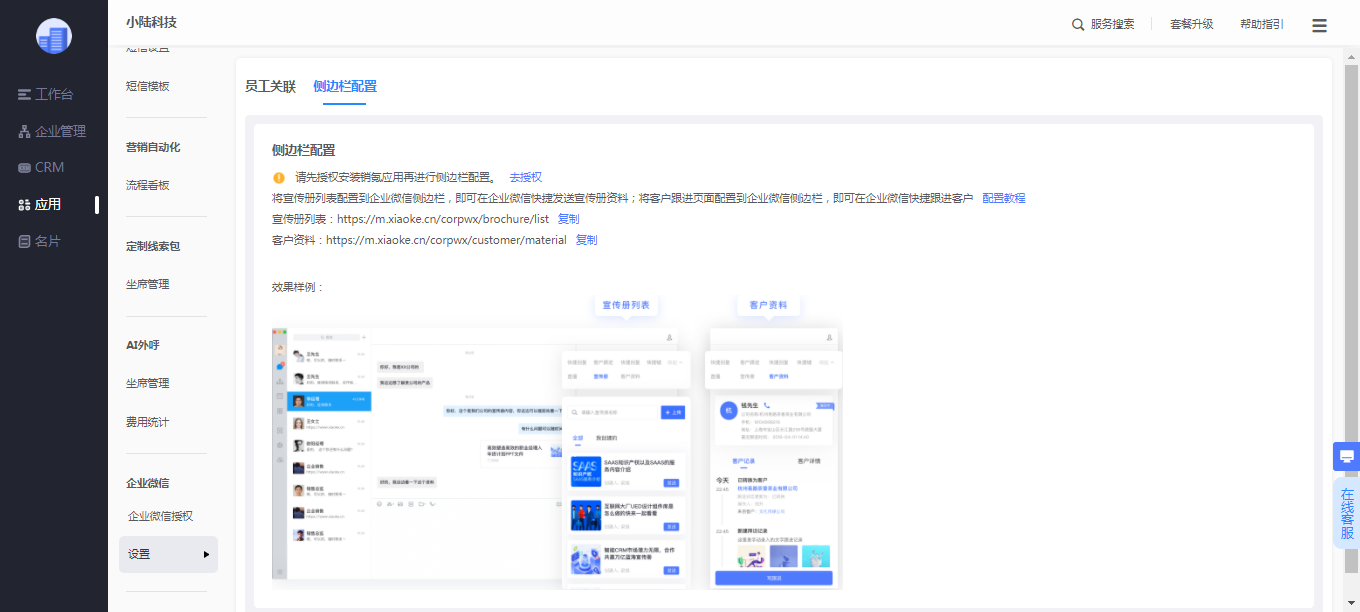Image resolution: width=1360 pixels, height=612 pixels.
Task: Open 企业微信授权 menu item
Action: click(161, 516)
